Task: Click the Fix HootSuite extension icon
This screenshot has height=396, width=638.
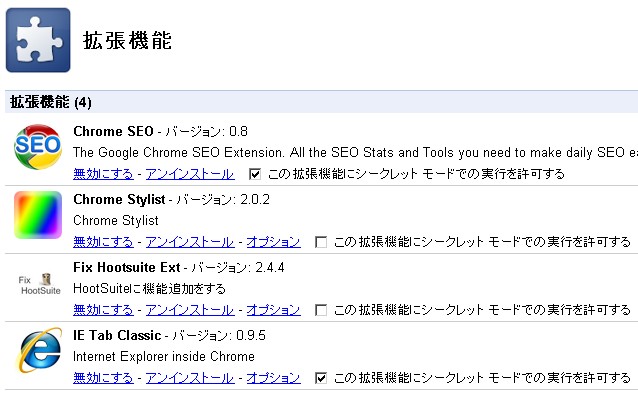Action: (x=39, y=284)
